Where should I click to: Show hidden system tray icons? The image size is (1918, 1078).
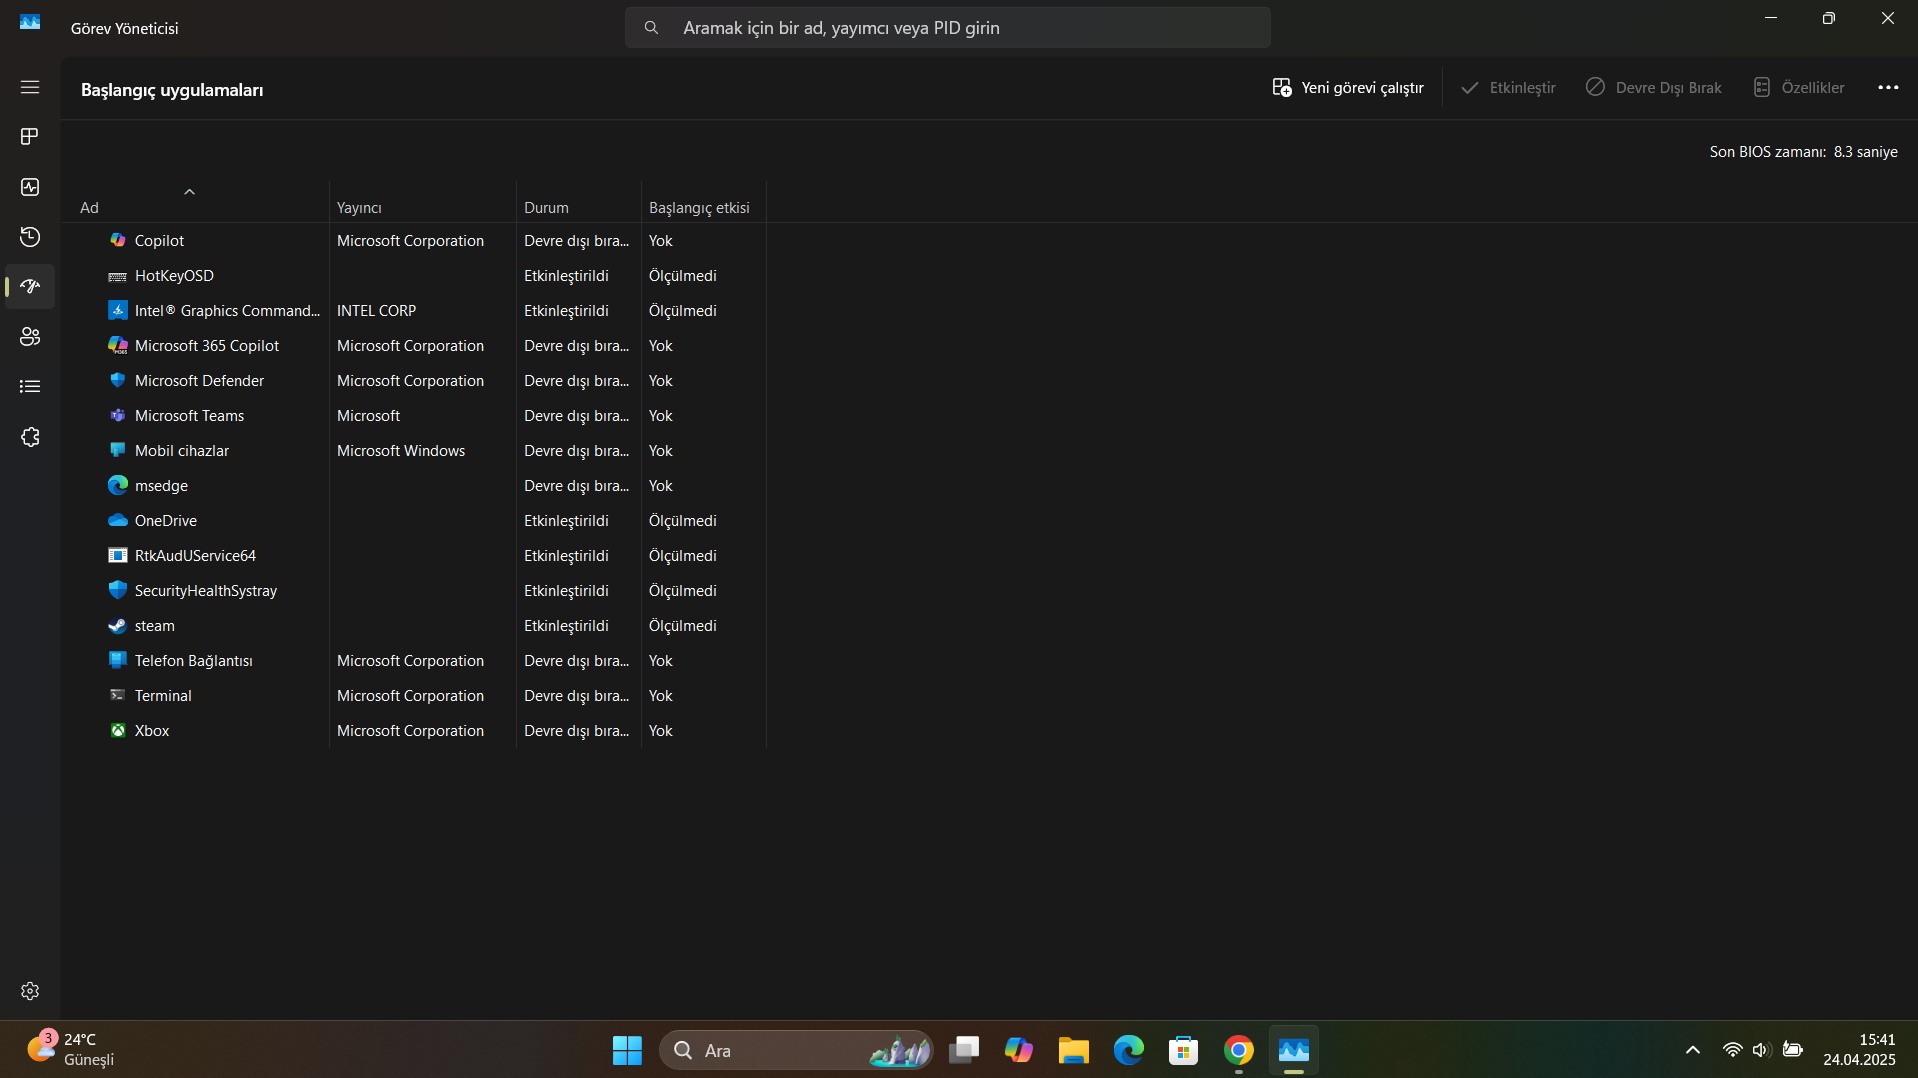pos(1693,1050)
